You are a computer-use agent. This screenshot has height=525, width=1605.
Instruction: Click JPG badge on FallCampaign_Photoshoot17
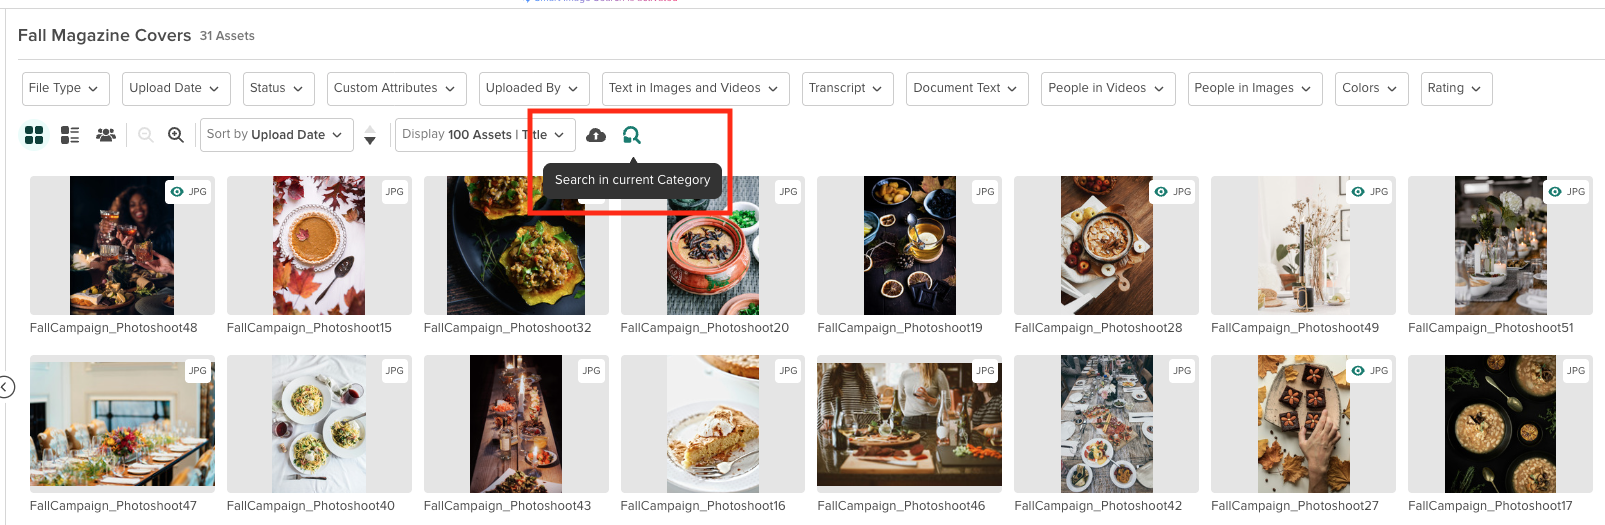coord(1576,370)
